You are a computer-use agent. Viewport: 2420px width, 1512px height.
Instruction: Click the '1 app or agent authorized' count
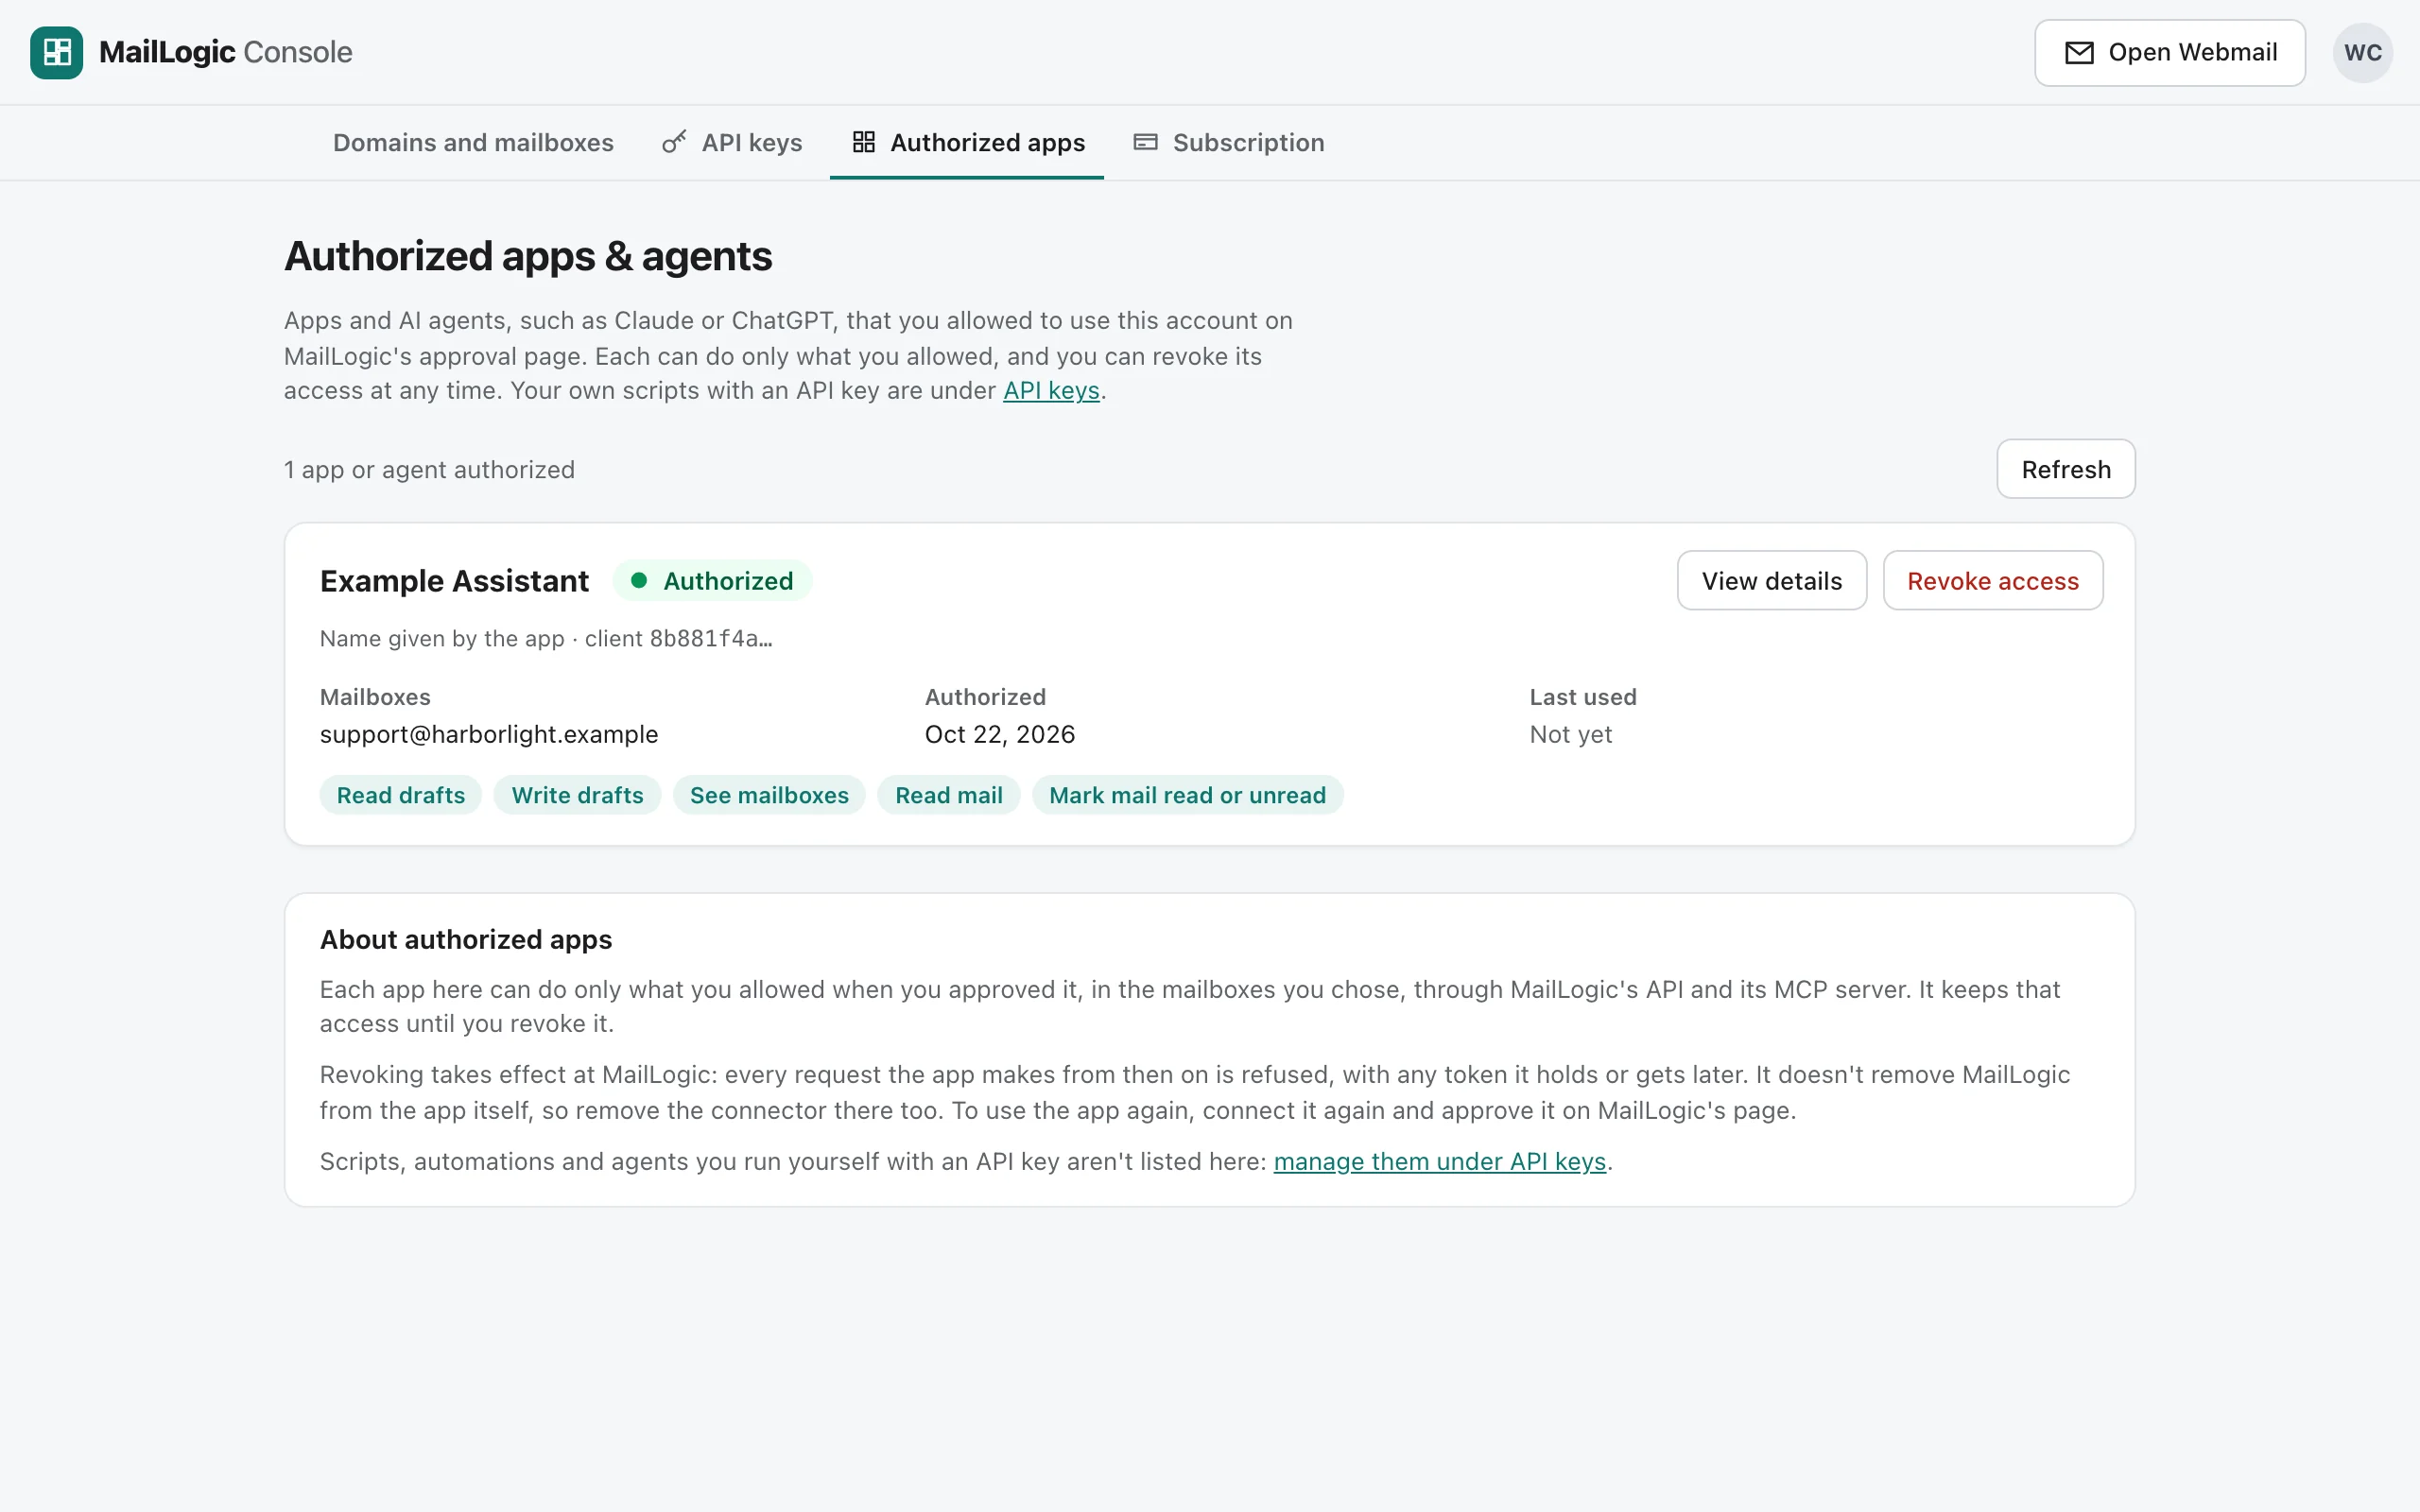(x=430, y=469)
